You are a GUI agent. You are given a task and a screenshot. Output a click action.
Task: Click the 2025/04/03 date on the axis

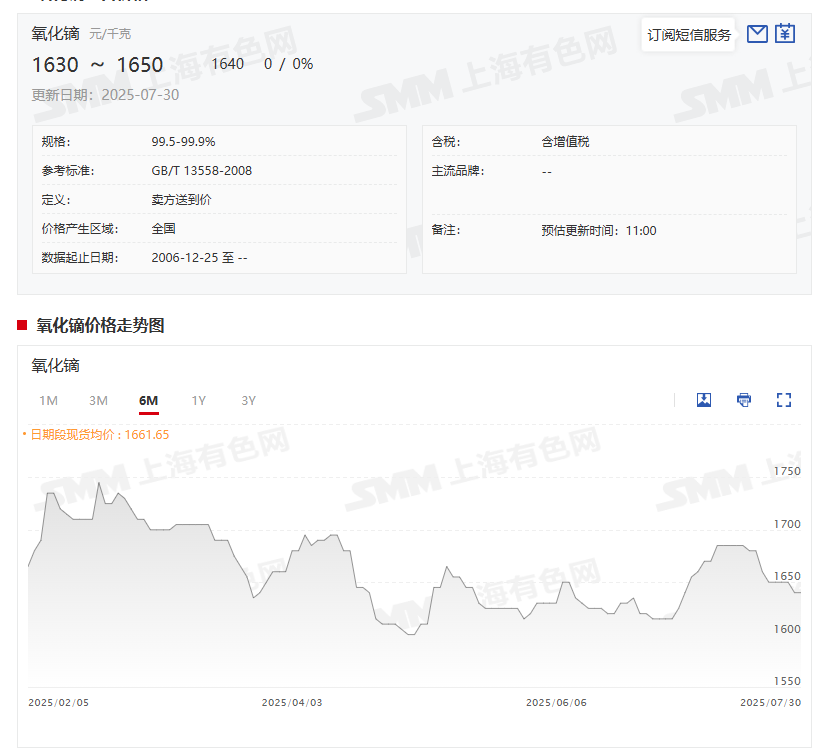tap(292, 703)
